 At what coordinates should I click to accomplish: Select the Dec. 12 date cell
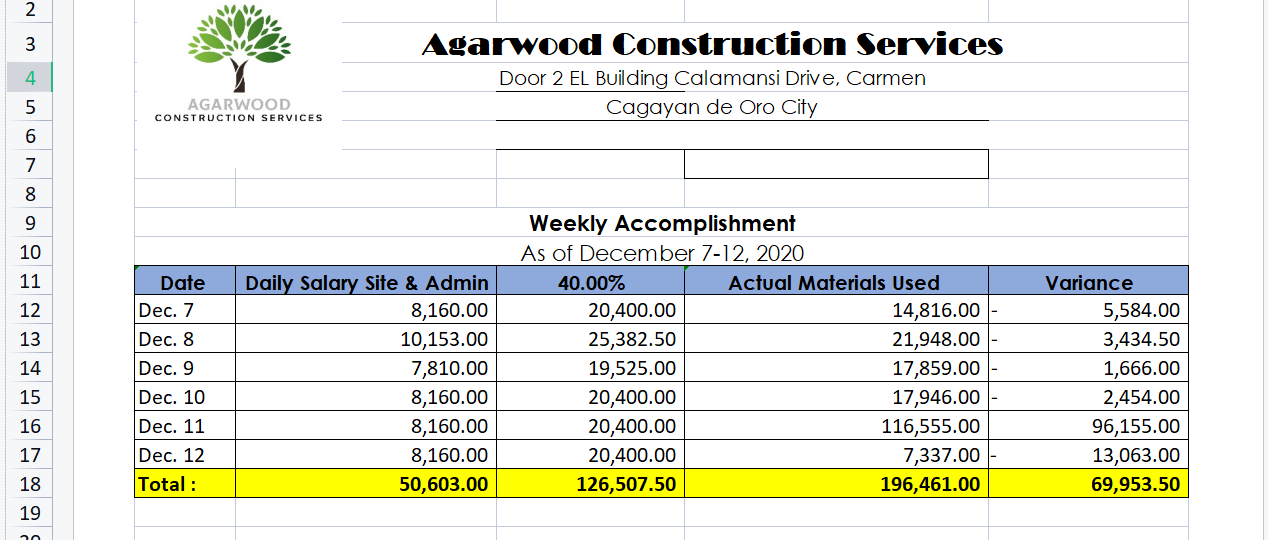tap(184, 455)
